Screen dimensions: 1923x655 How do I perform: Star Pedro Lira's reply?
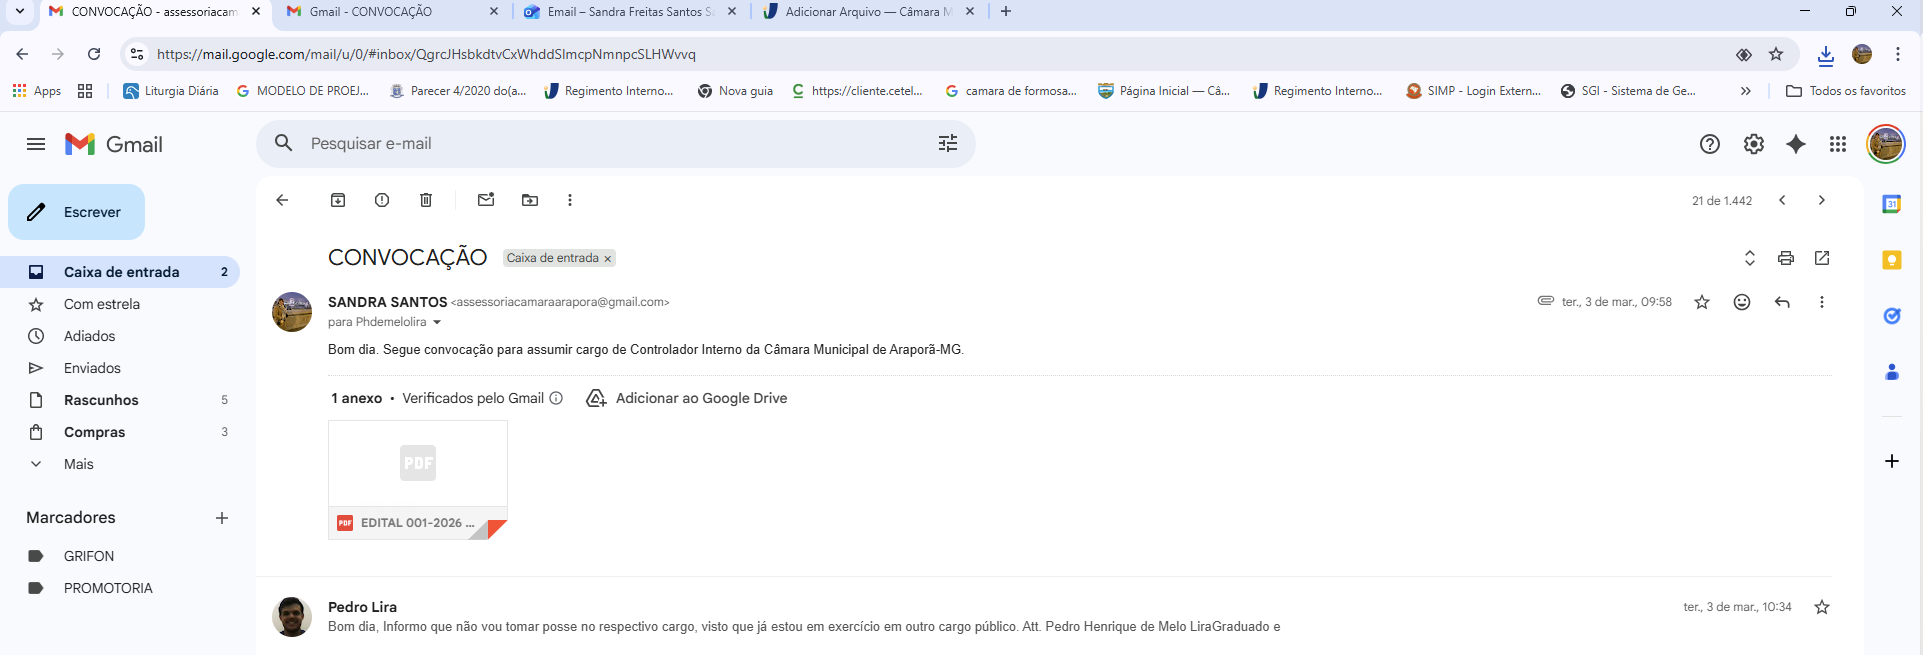[1822, 607]
